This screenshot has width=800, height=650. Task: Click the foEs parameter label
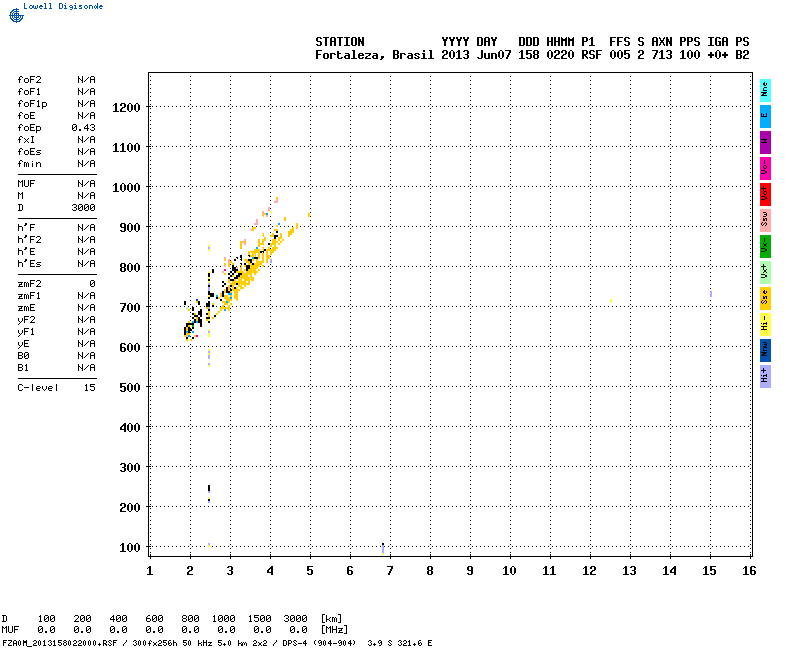click(x=30, y=152)
